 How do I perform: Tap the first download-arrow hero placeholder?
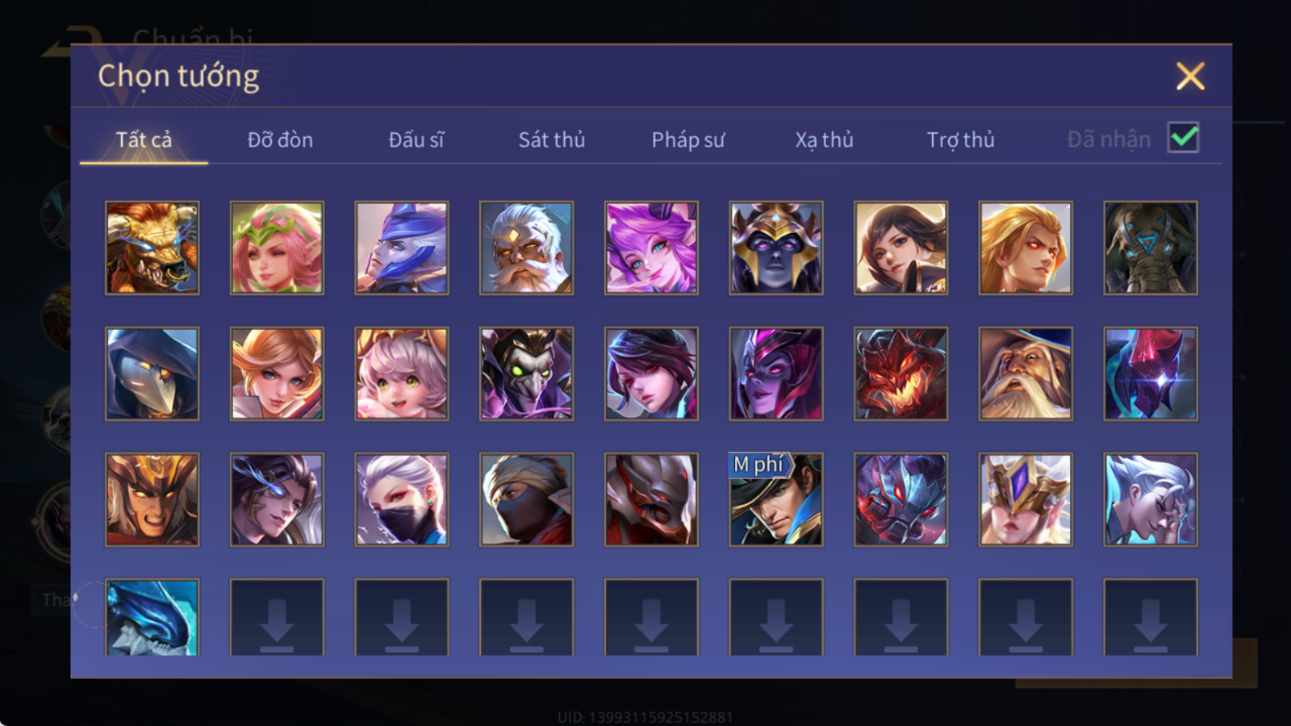[x=277, y=617]
